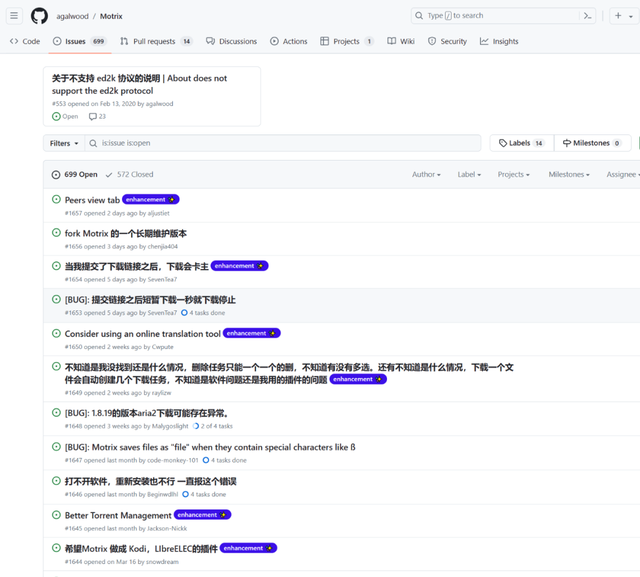Click comments icon on pinned ed2k issue

pyautogui.click(x=93, y=116)
